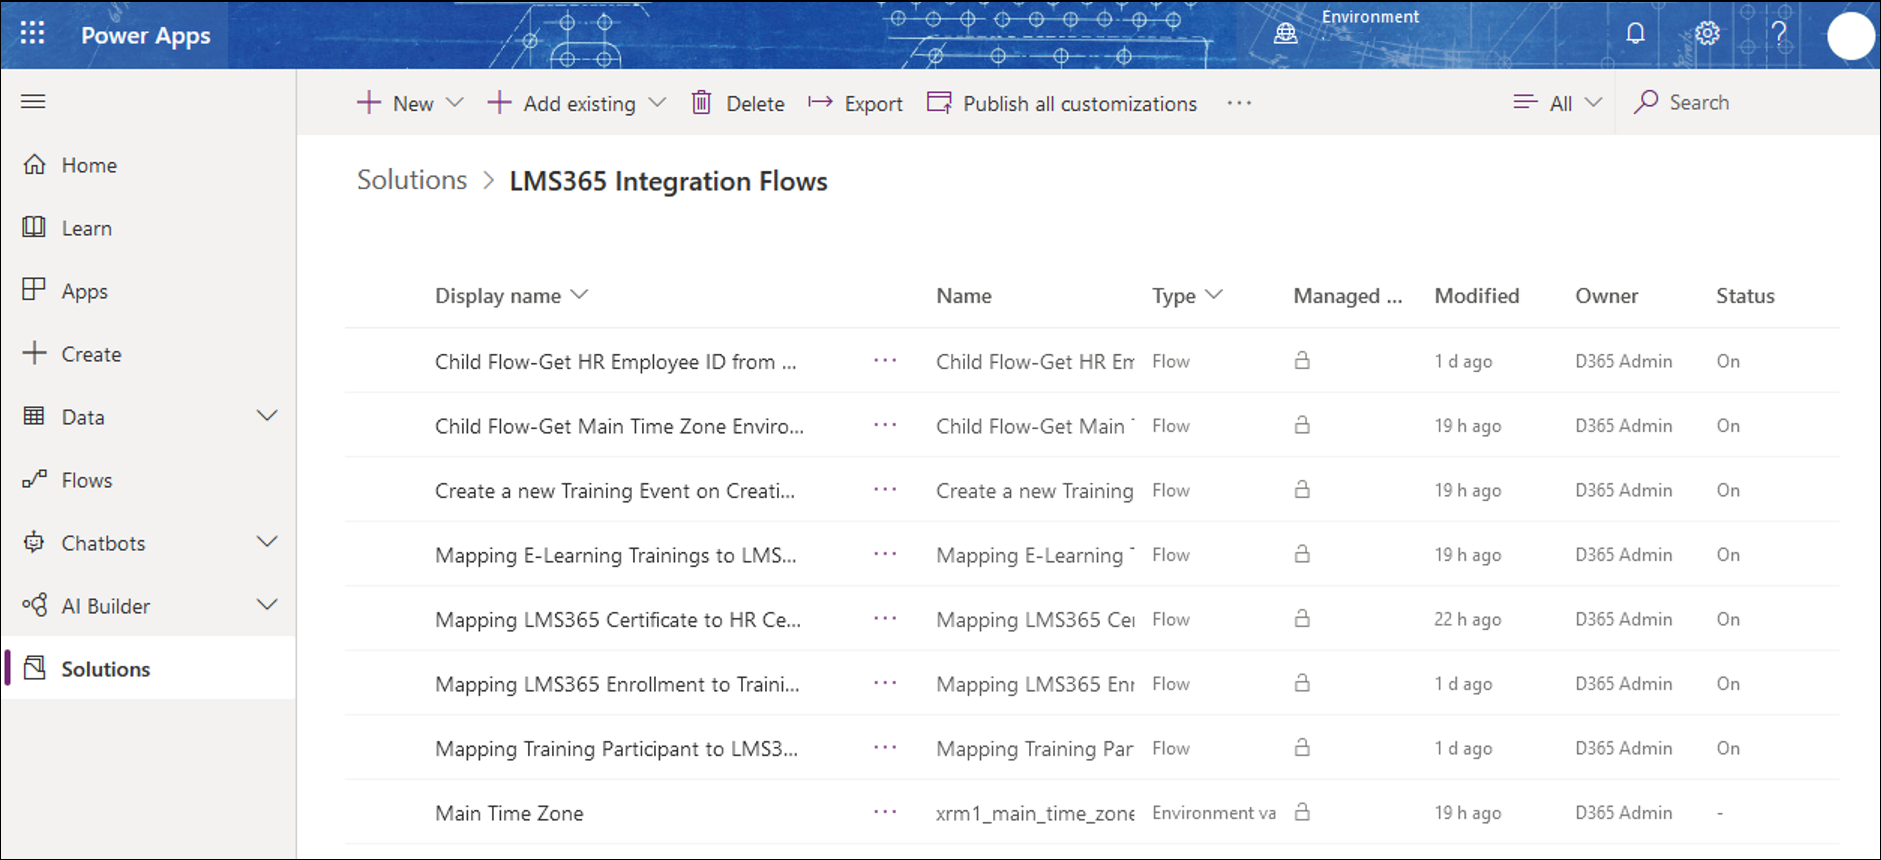Open the settings gear
The height and width of the screenshot is (860, 1881).
click(x=1707, y=33)
